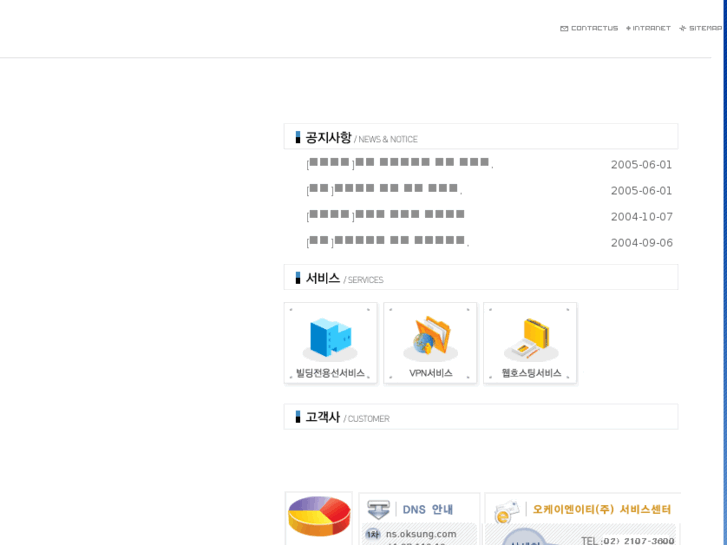Screen dimensions: 727x545
Task: Click the service center mail icon
Action: (x=506, y=511)
